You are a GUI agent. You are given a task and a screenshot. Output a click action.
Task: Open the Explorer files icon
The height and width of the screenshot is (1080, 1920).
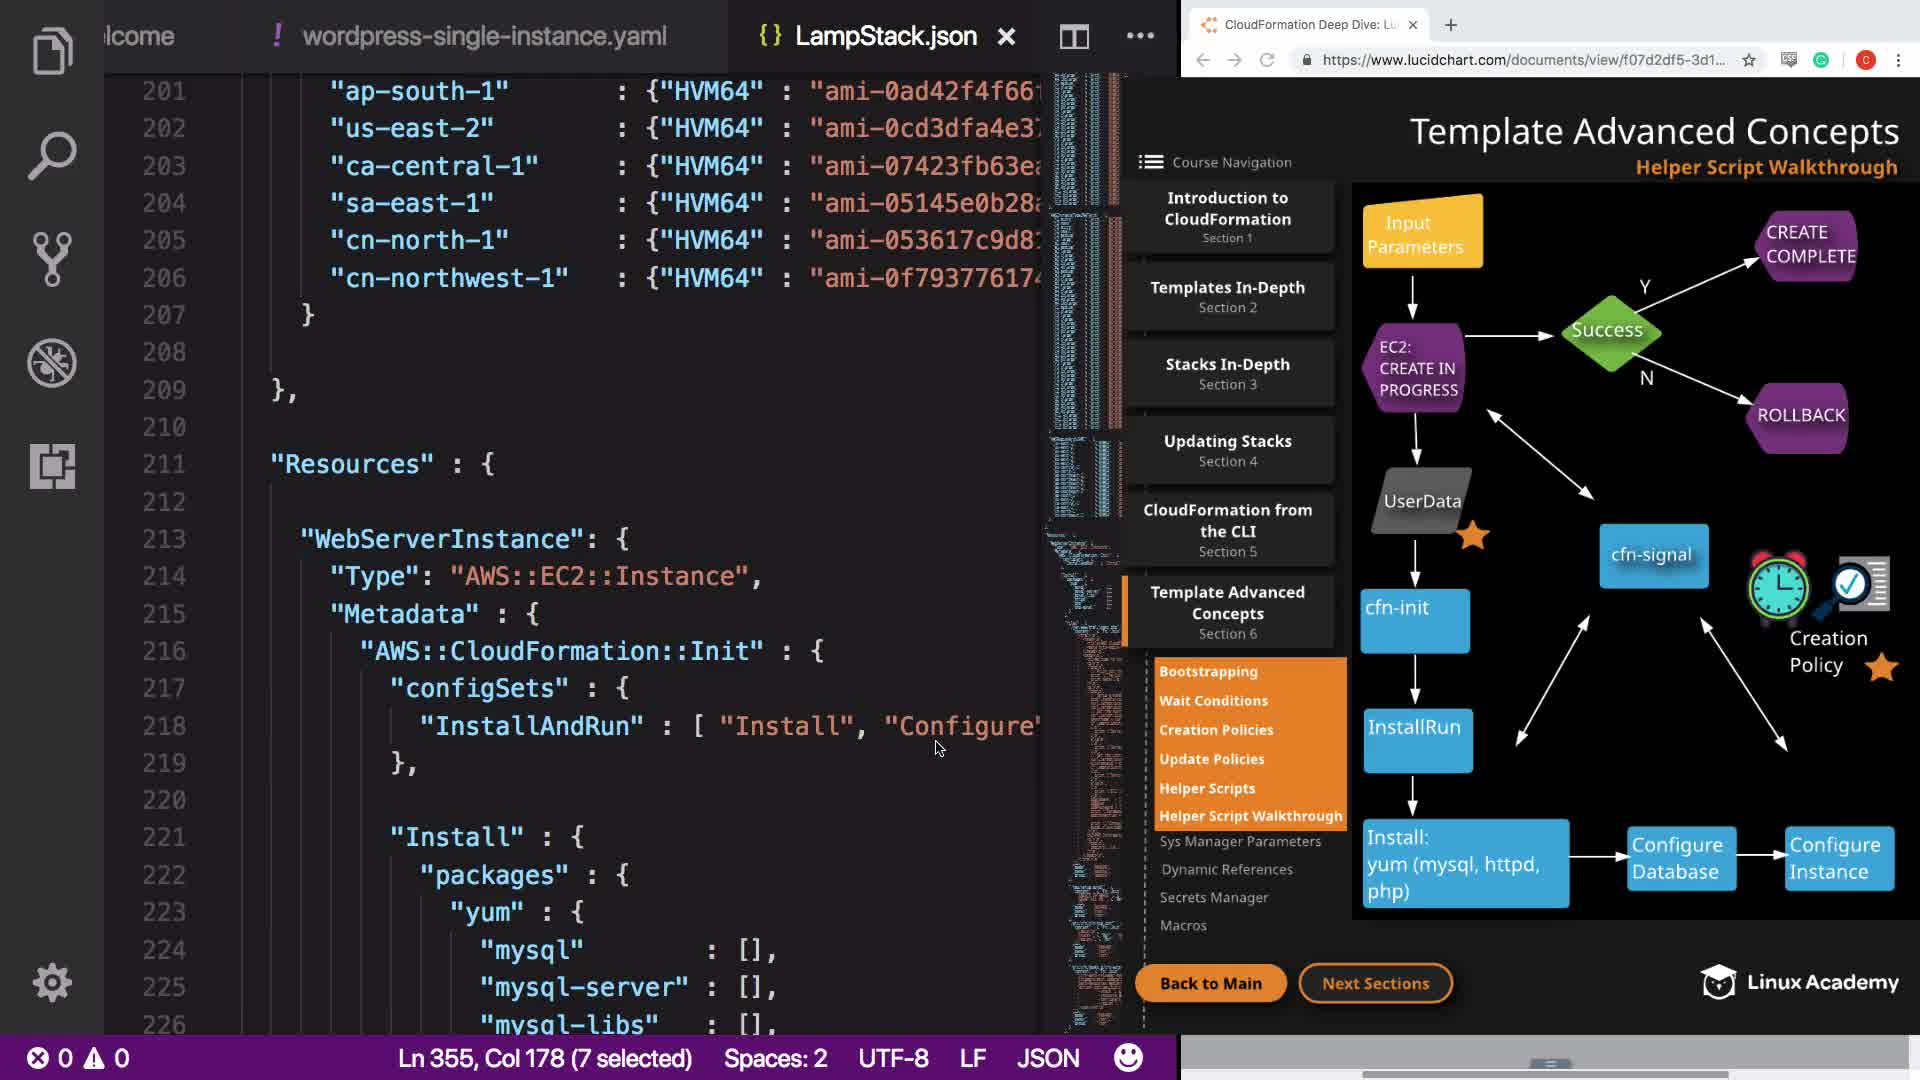[x=52, y=51]
